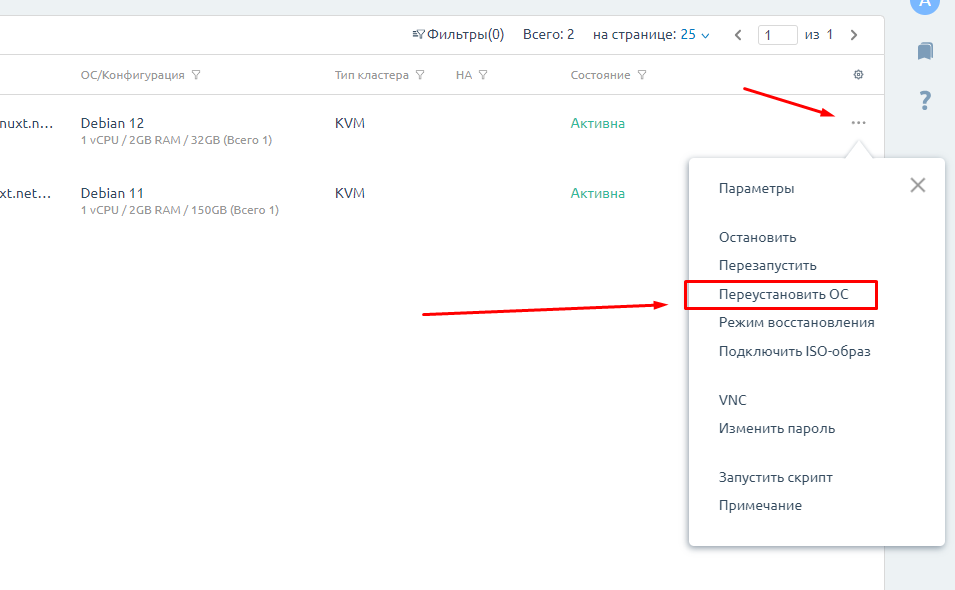Image resolution: width=955 pixels, height=590 pixels.
Task: Filter by the ОС/Конфигурация column
Action: [x=196, y=75]
